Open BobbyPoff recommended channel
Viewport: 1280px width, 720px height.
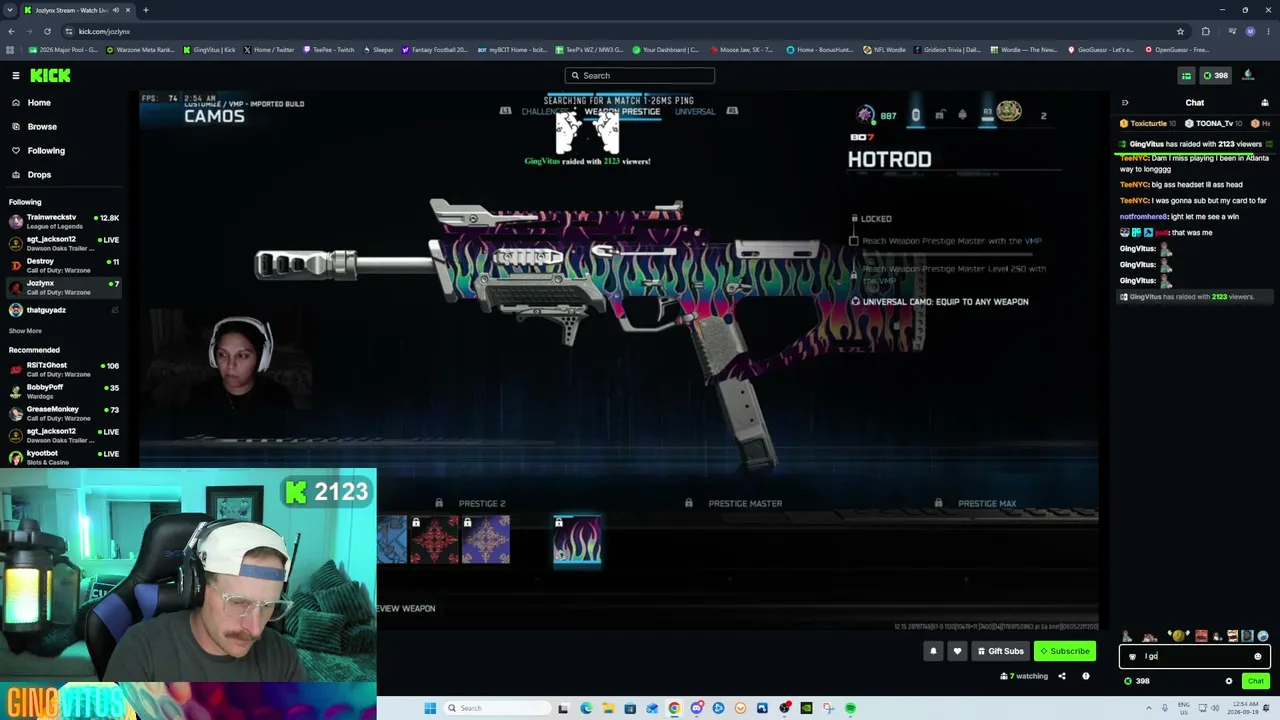pyautogui.click(x=62, y=391)
